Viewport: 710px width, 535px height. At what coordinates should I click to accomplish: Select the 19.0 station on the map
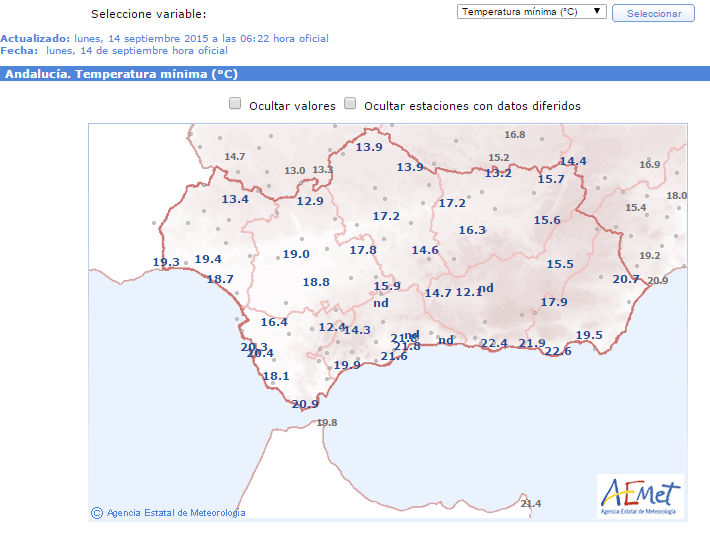[296, 254]
